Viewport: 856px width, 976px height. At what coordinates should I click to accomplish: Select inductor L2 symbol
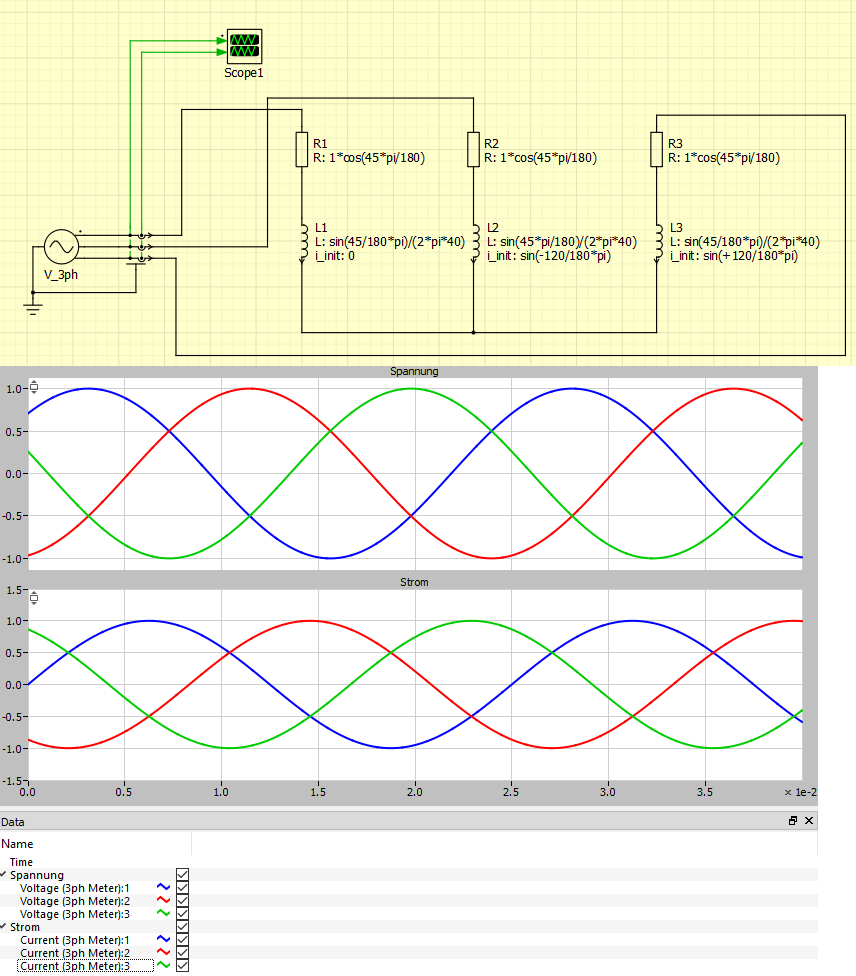coord(475,243)
